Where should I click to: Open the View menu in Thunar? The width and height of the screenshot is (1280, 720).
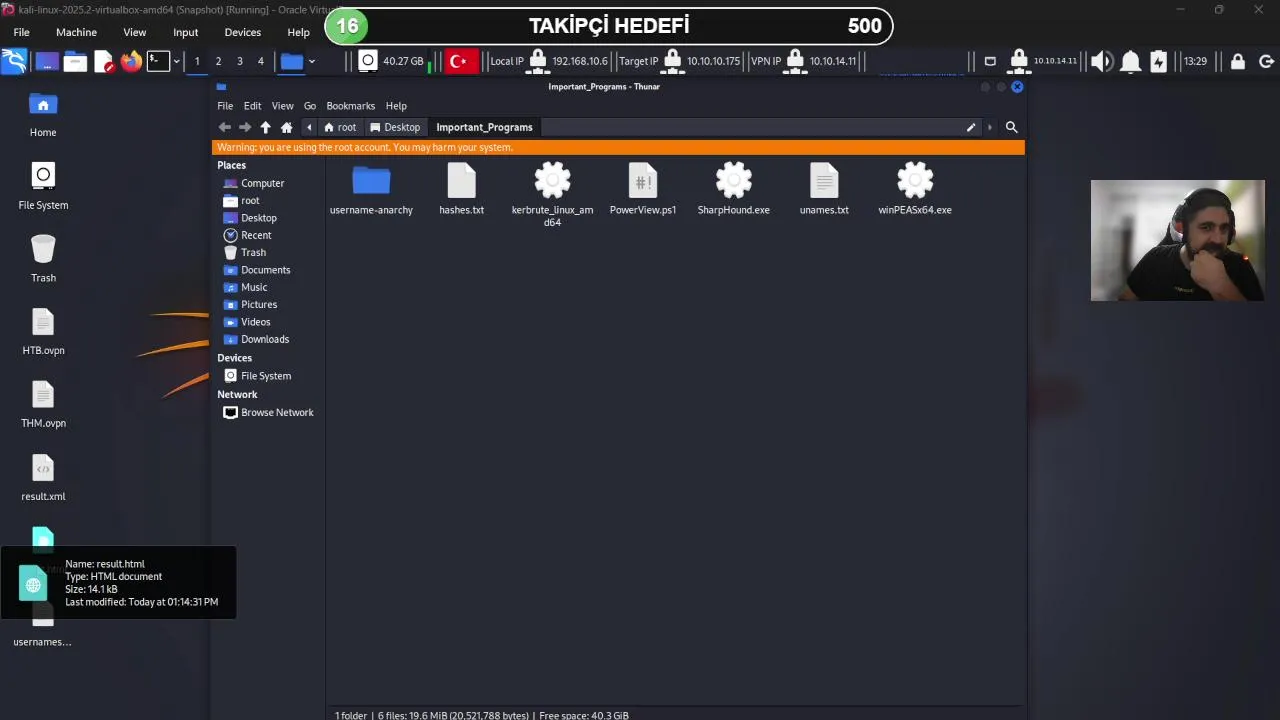[283, 106]
